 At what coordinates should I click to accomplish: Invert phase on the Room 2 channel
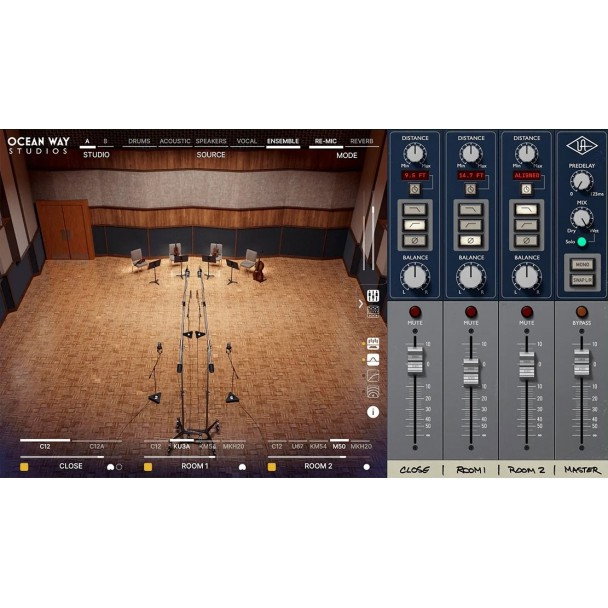point(527,240)
